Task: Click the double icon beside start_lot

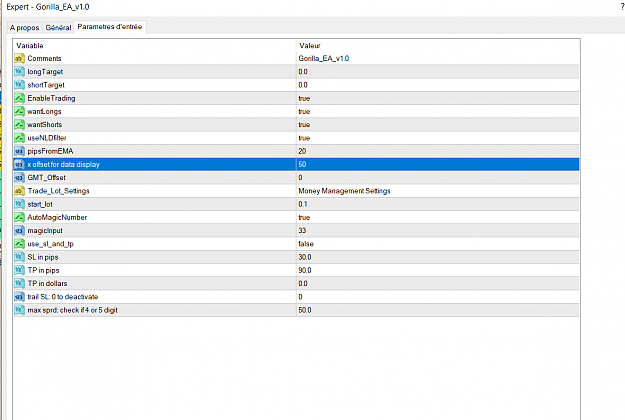Action: click(19, 204)
